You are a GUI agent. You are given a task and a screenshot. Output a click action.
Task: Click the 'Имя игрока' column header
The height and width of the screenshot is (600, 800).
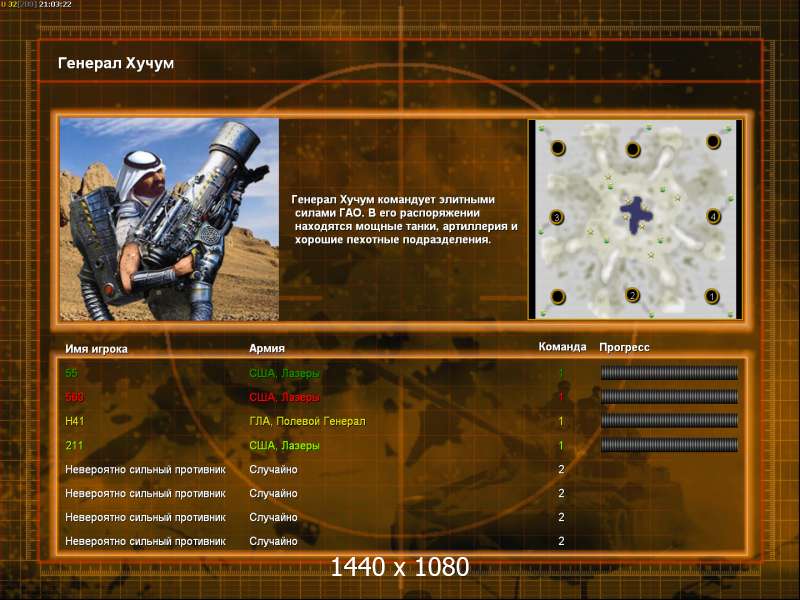pyautogui.click(x=96, y=349)
